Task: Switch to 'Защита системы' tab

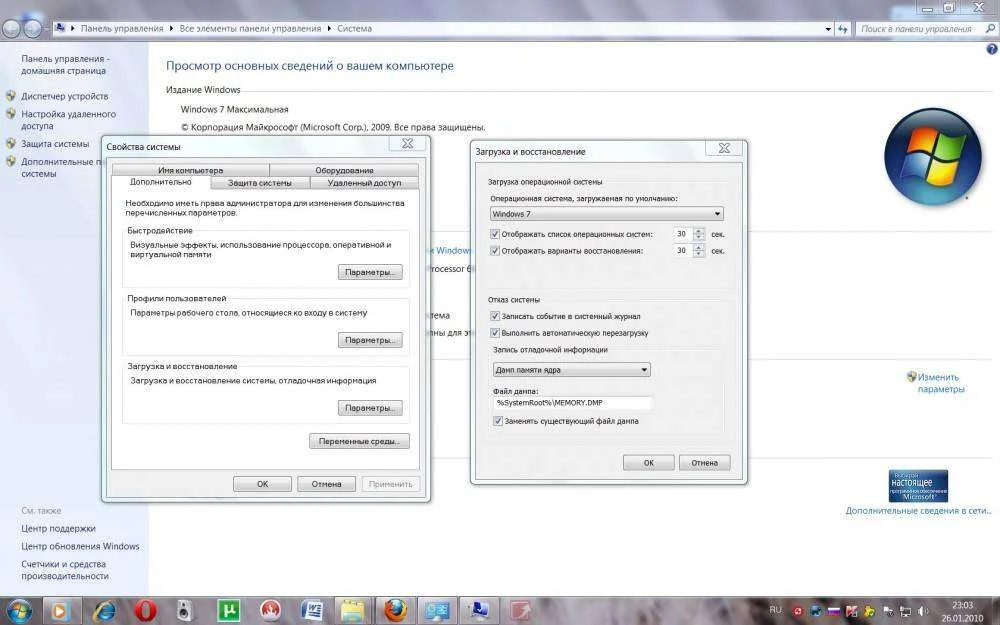Action: tap(260, 182)
